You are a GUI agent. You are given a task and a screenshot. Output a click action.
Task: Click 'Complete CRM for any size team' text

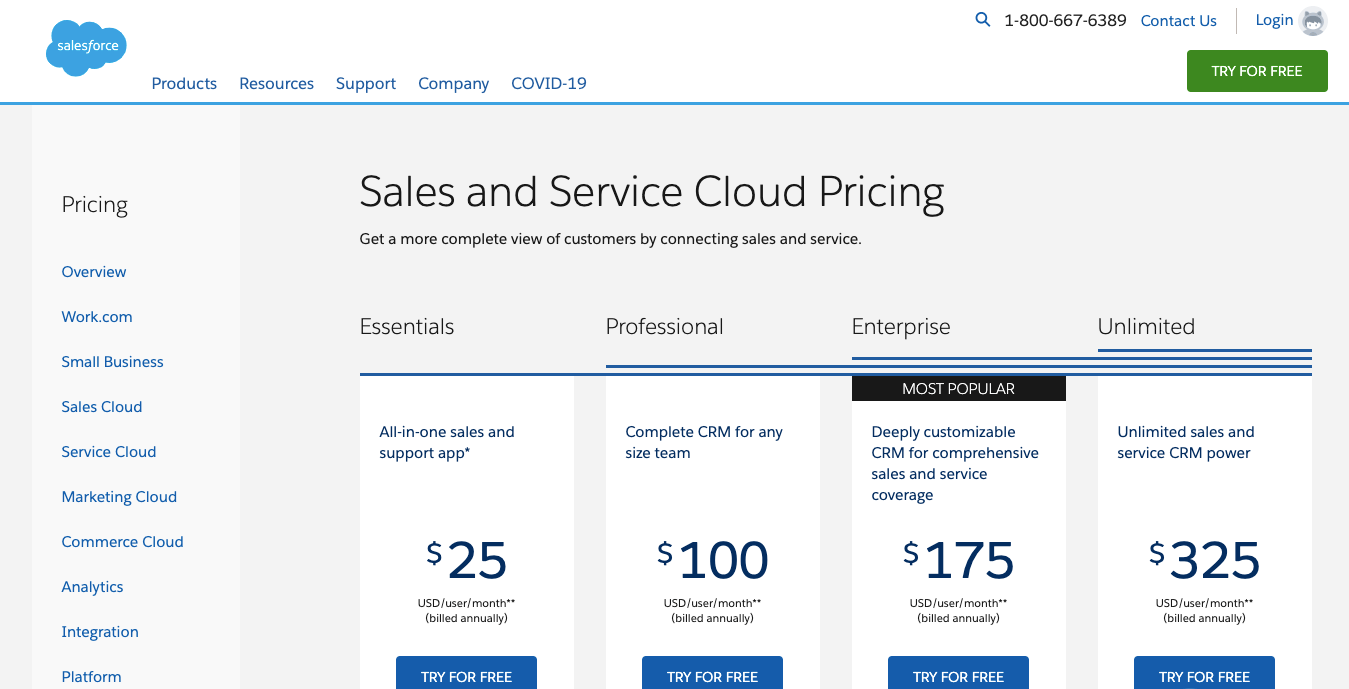pos(704,442)
